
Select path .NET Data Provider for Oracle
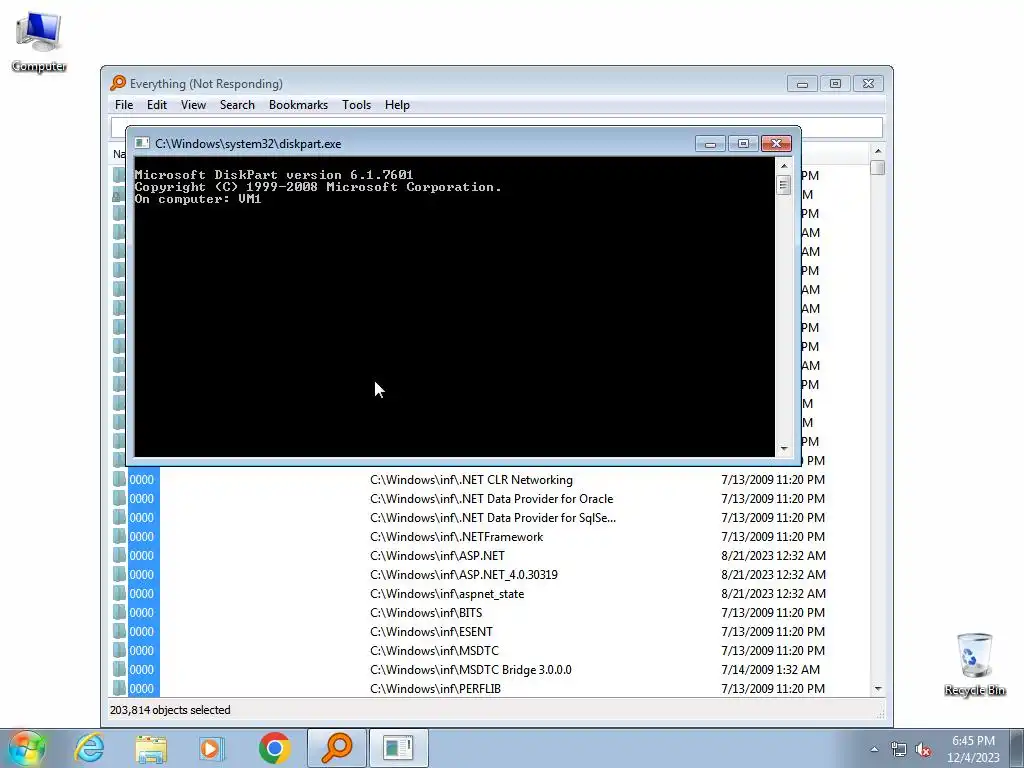(x=492, y=498)
